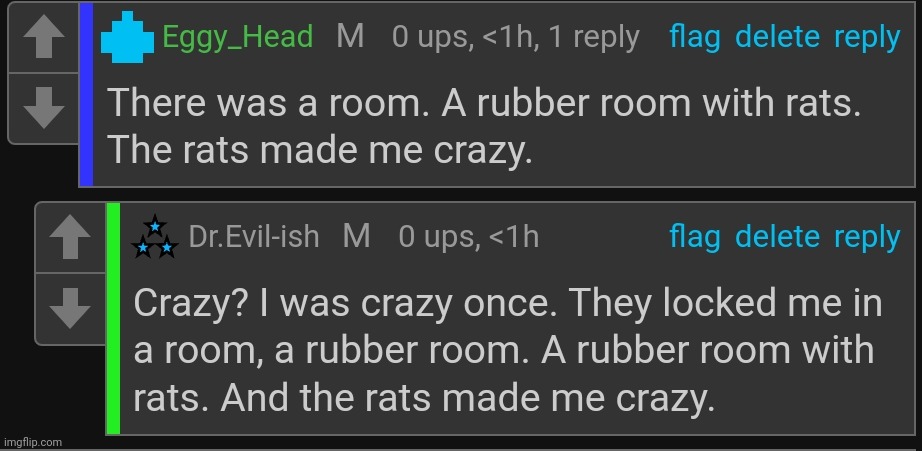Click the M badge next to Eggy_Head
922x451 pixels.
point(350,37)
